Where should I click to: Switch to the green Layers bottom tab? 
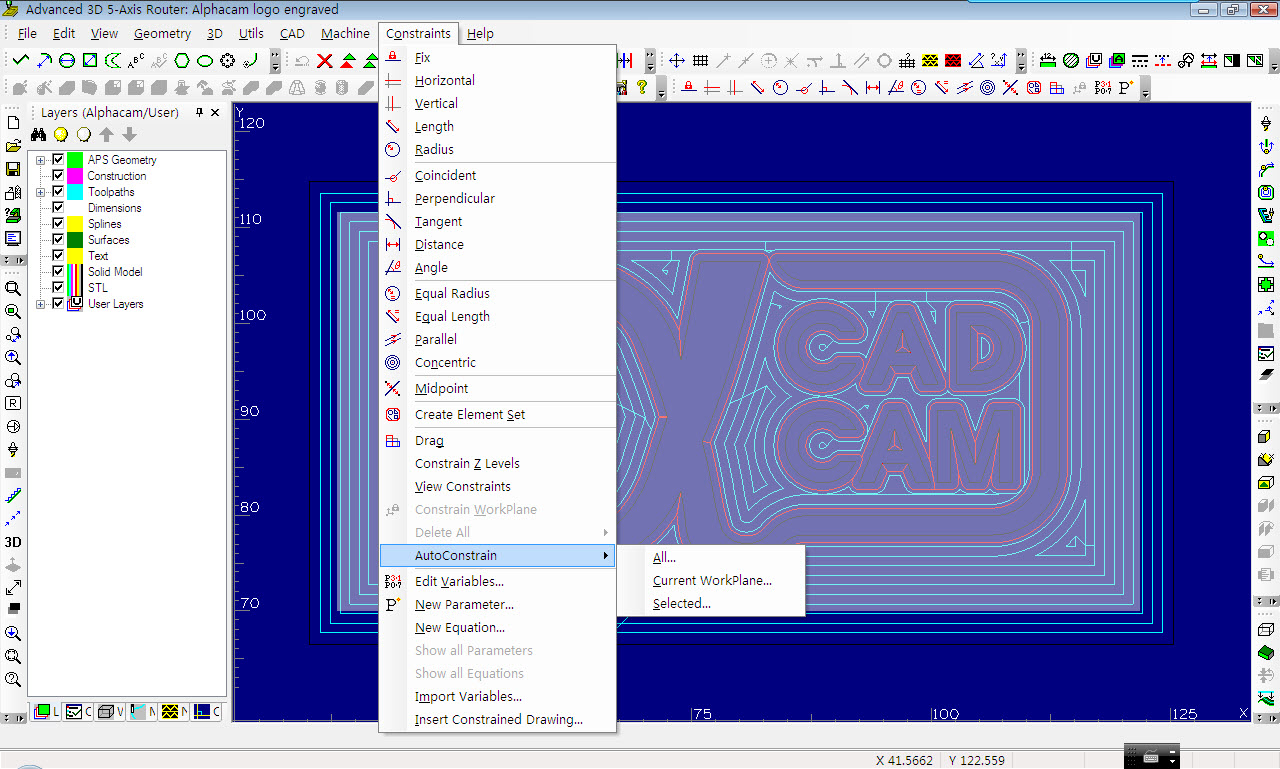point(46,712)
